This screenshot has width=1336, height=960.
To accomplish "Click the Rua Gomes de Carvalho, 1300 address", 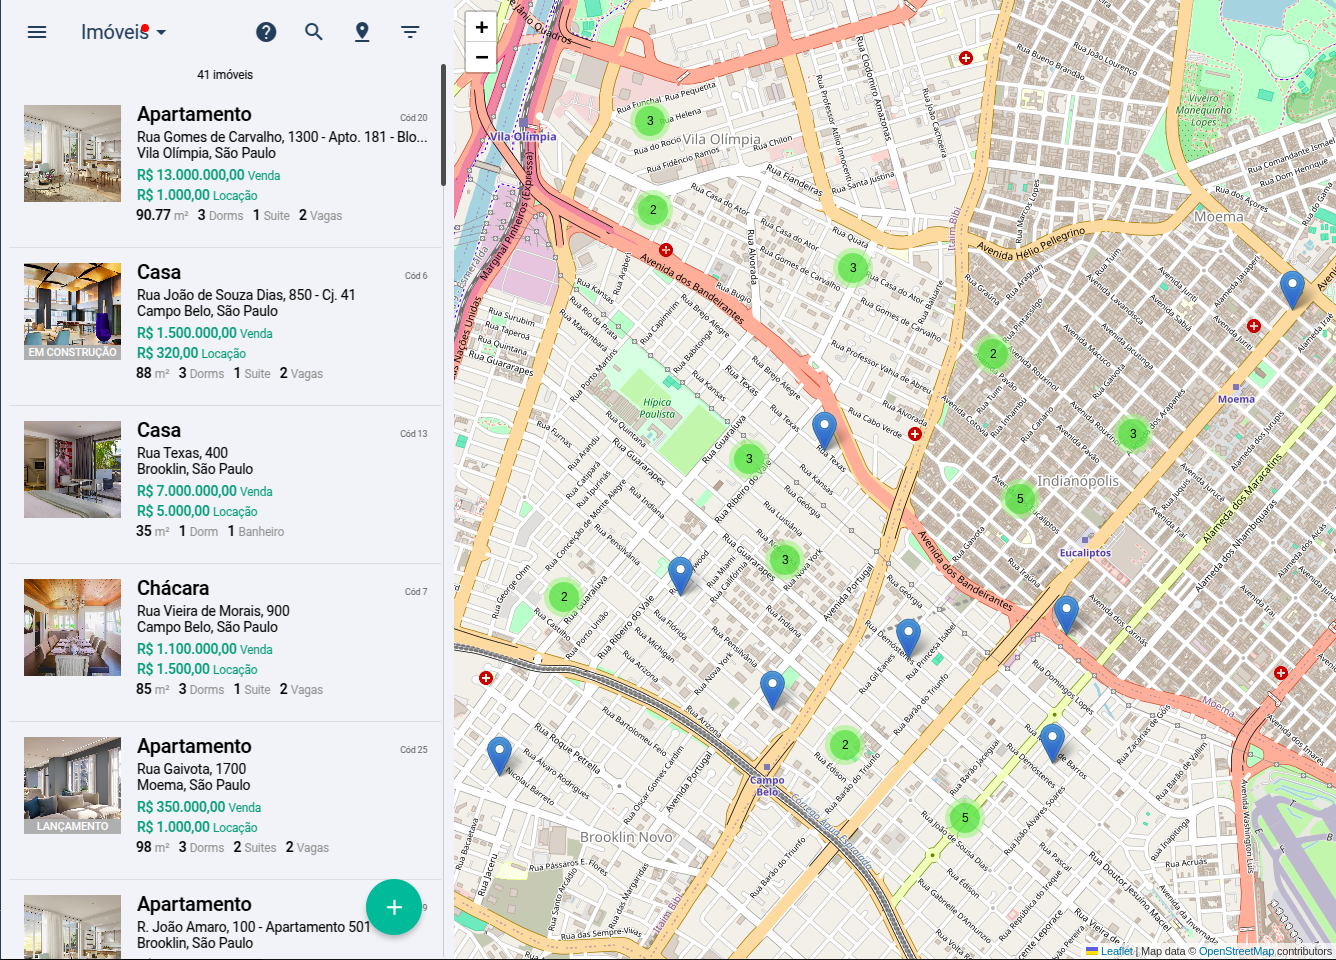I will [282, 137].
